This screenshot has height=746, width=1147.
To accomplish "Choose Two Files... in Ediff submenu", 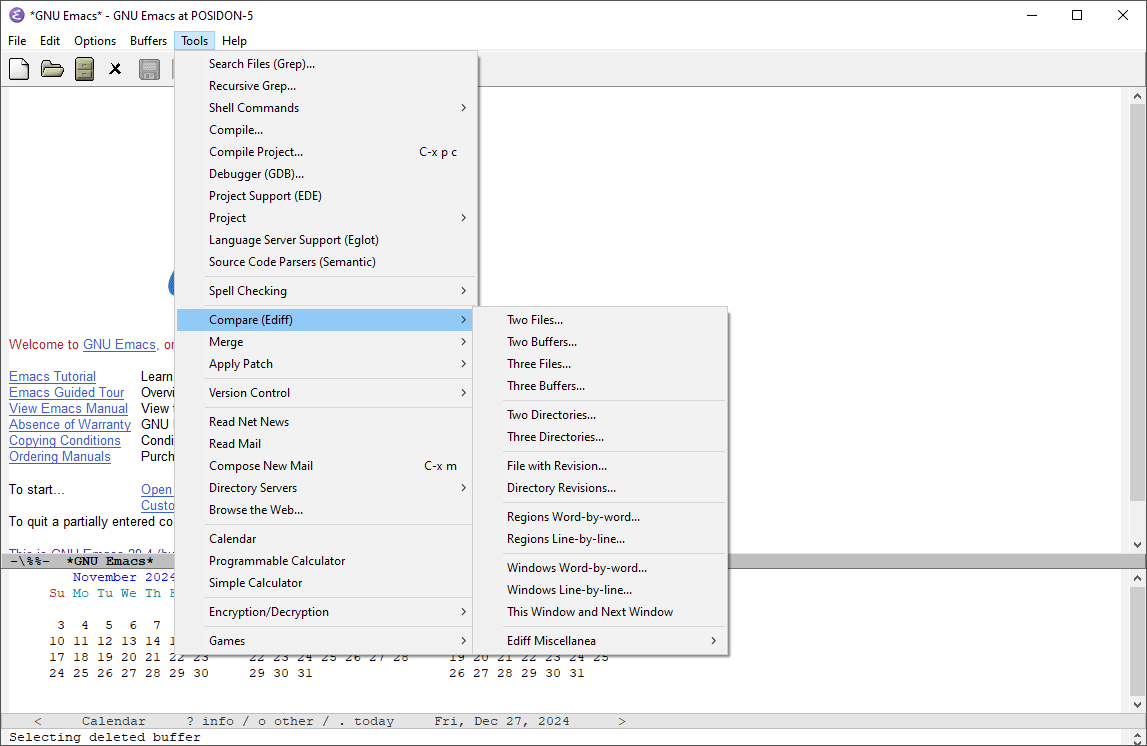I will pos(601,320).
